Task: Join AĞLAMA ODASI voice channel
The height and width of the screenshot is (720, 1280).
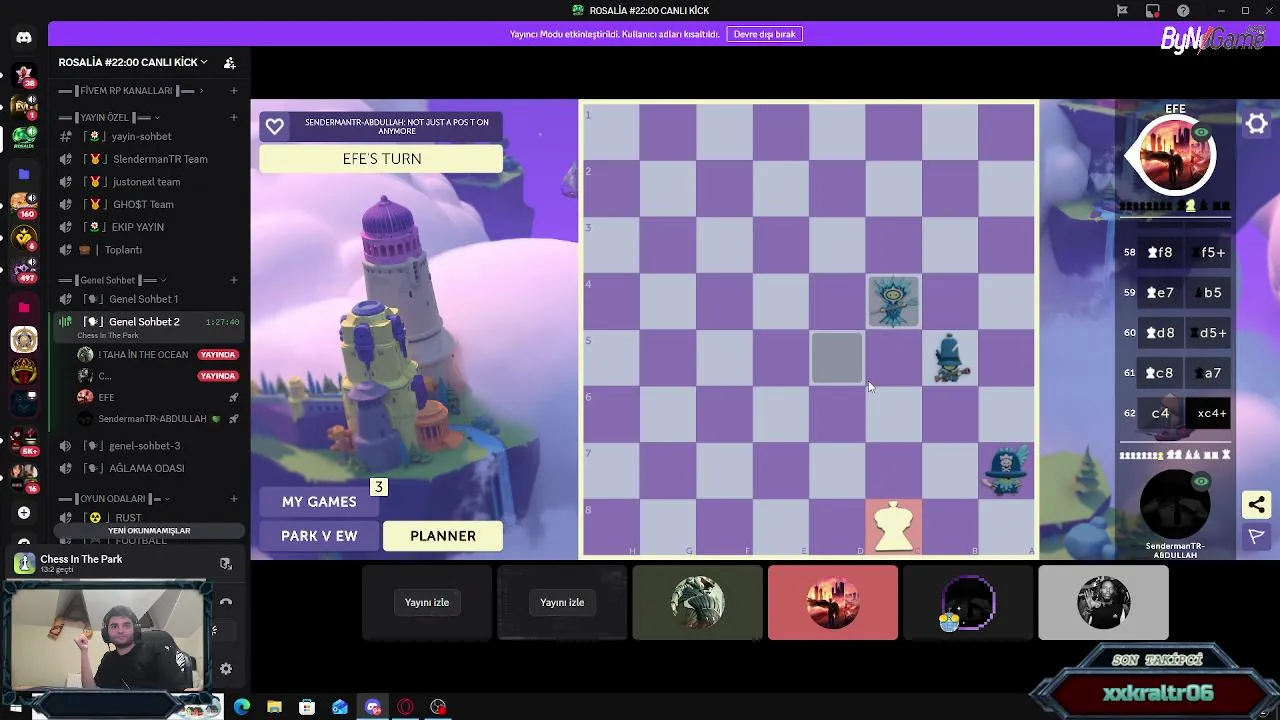Action: click(x=149, y=468)
